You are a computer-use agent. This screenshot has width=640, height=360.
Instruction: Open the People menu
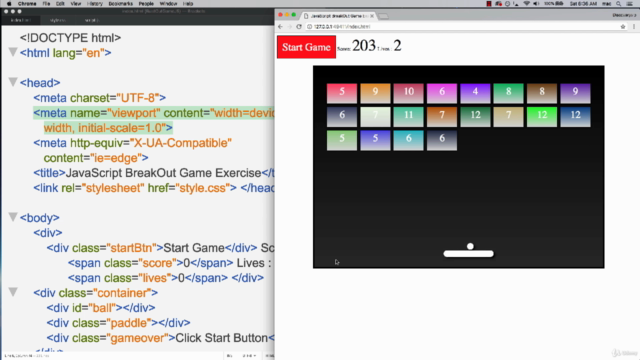pyautogui.click(x=146, y=4)
